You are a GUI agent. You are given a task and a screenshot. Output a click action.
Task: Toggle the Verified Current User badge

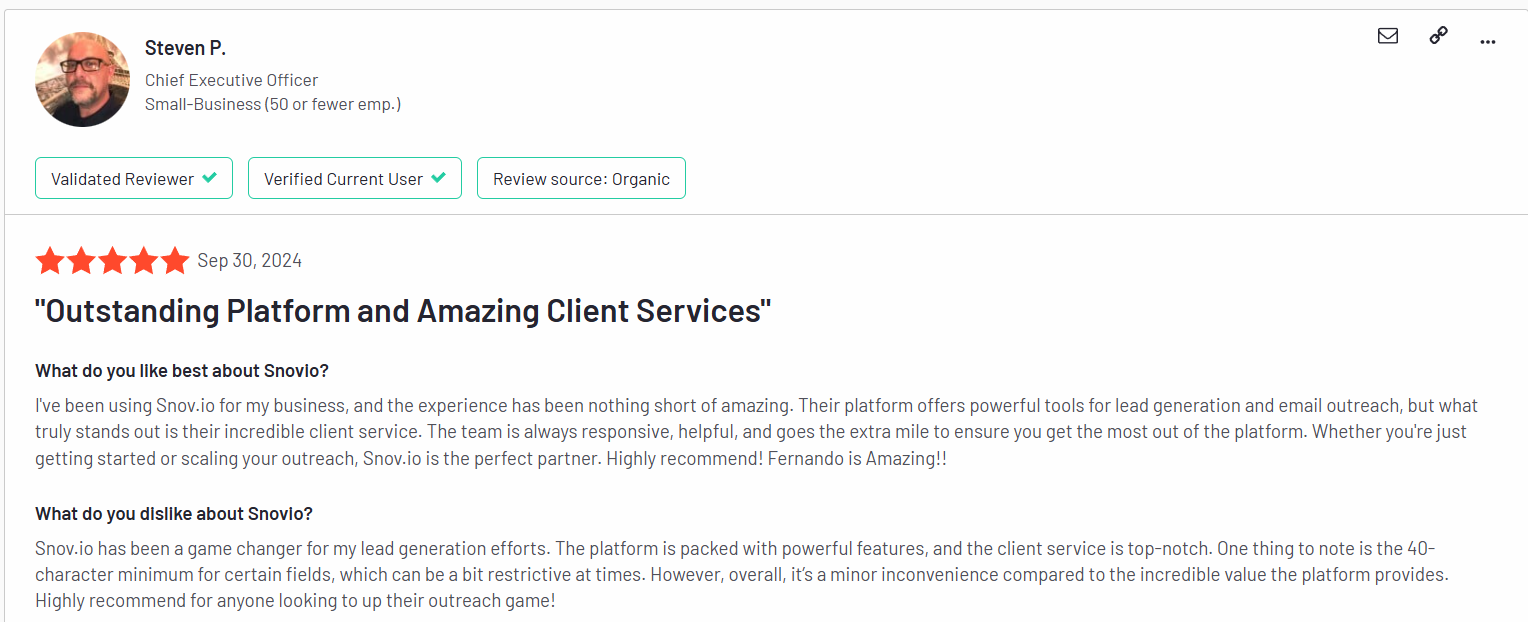(x=354, y=177)
